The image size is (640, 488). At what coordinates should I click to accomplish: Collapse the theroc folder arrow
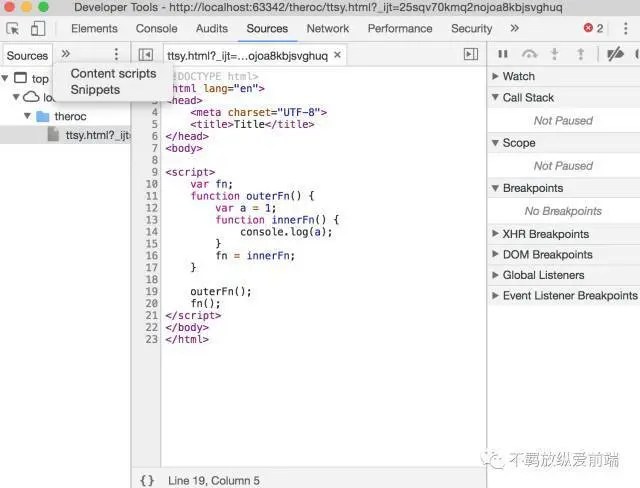[x=27, y=116]
